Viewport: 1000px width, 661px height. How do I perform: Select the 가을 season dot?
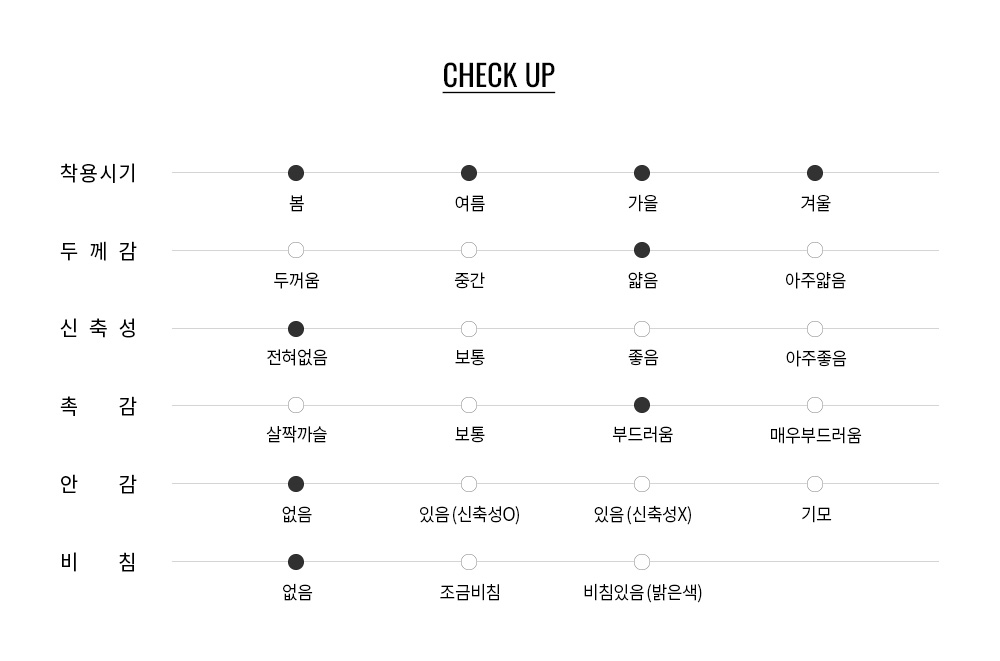tap(642, 173)
